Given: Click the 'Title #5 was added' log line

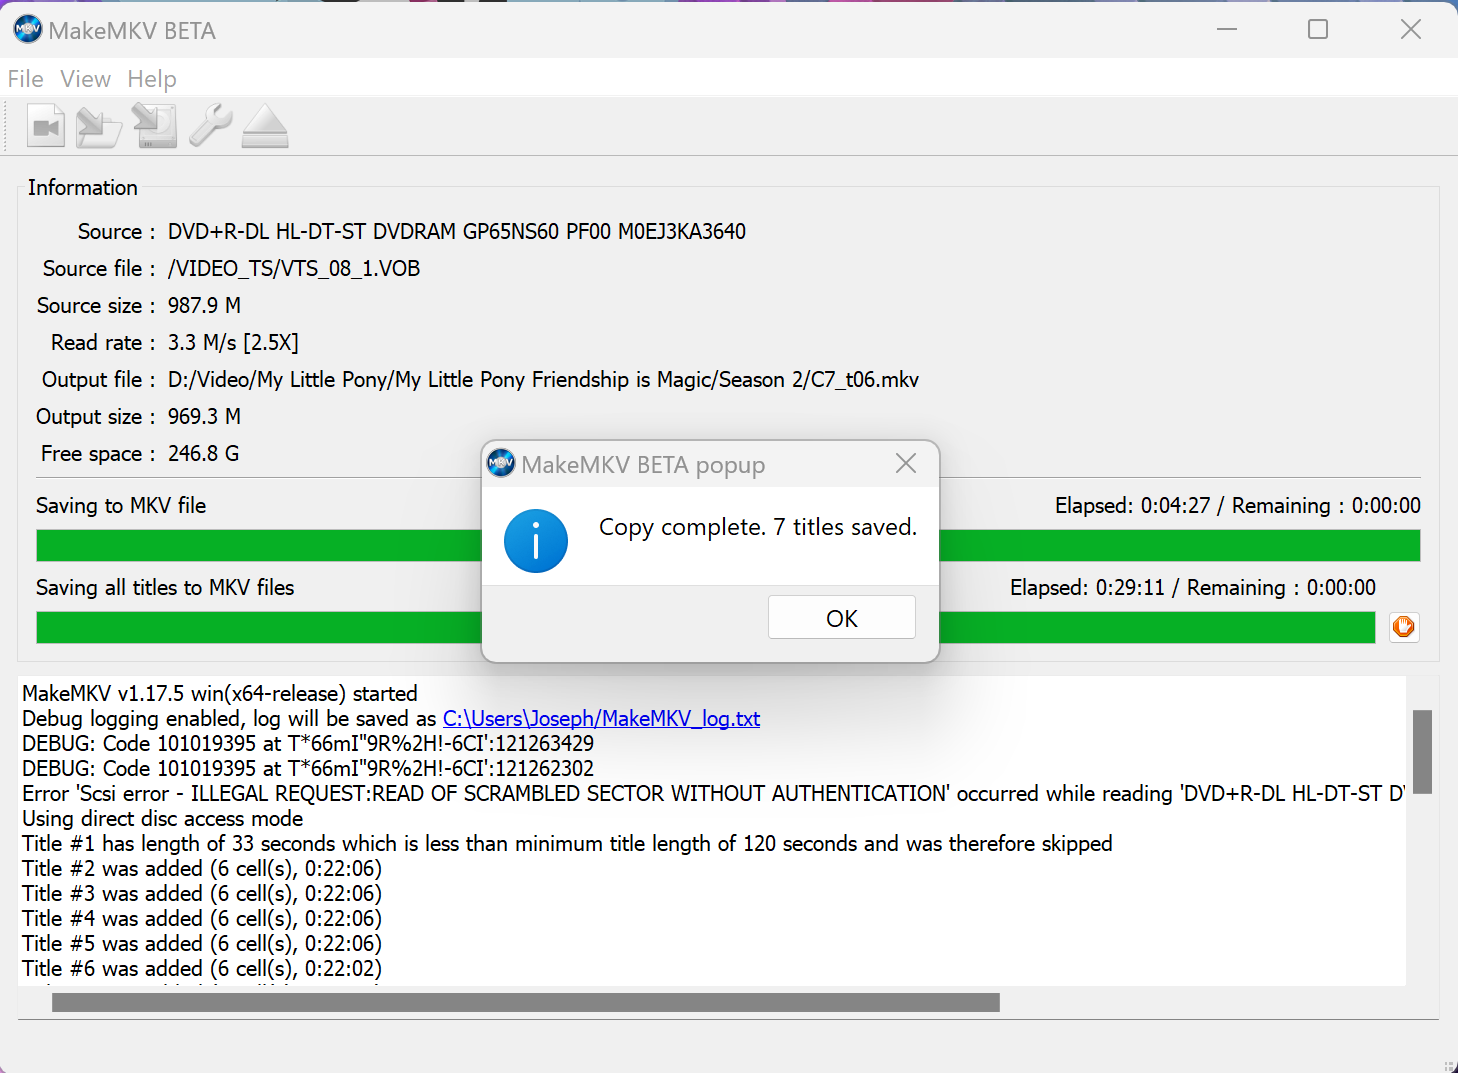Looking at the screenshot, I should [x=202, y=943].
